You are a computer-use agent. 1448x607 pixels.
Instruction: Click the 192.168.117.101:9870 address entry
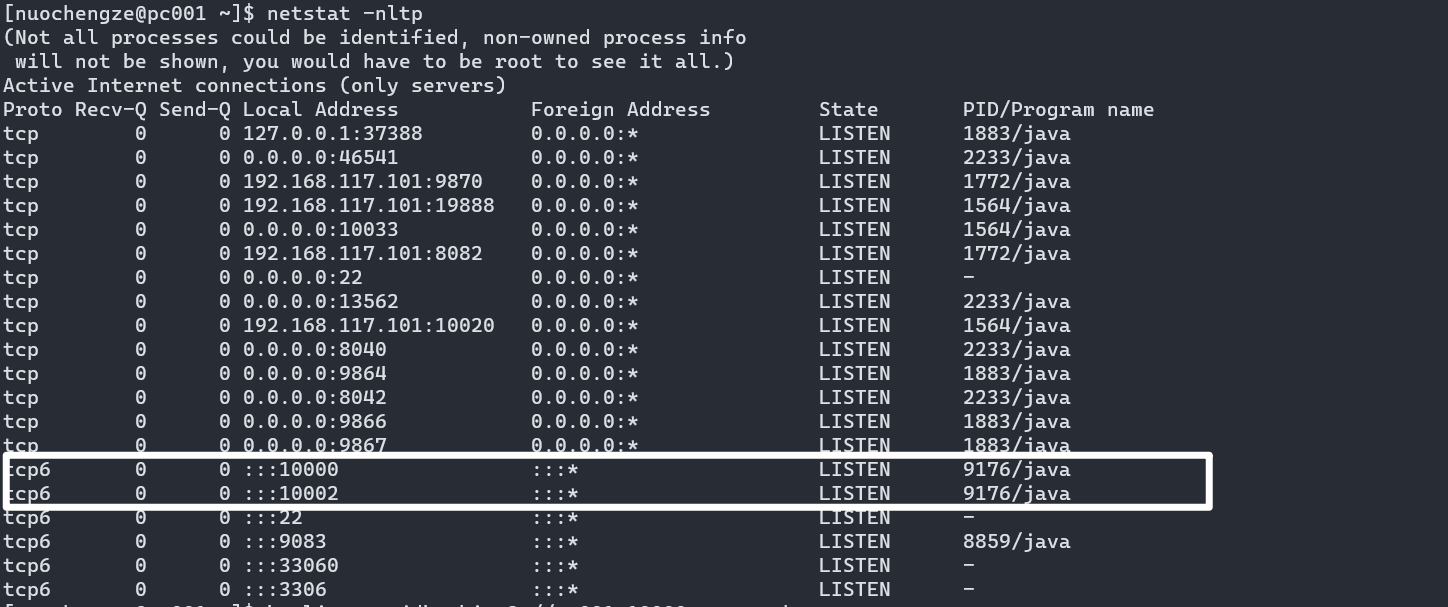pos(362,182)
